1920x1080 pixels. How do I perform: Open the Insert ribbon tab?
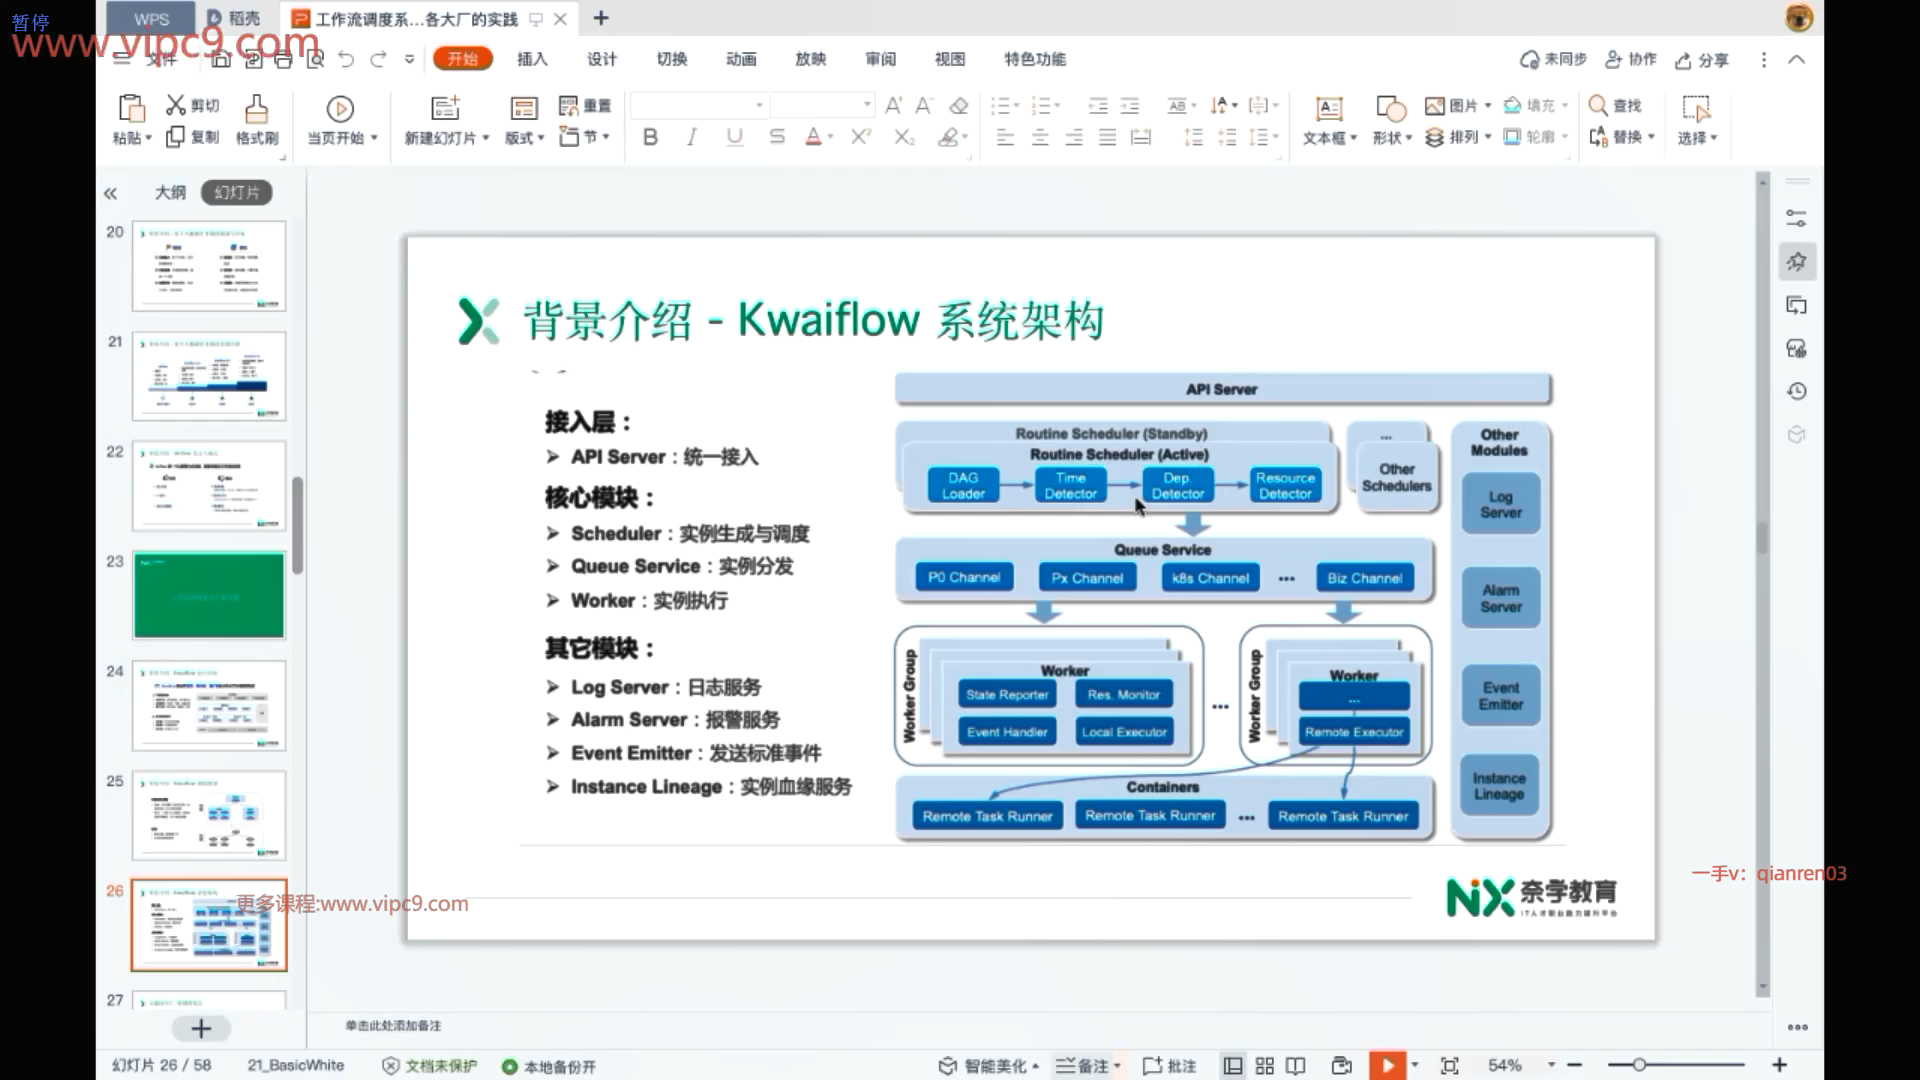click(532, 59)
